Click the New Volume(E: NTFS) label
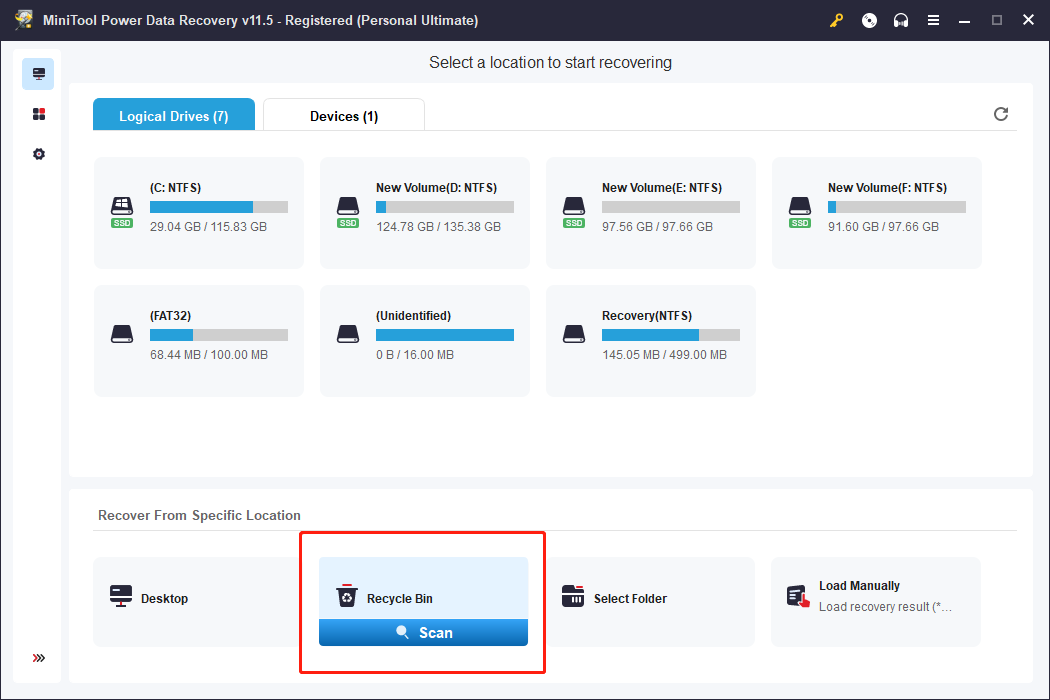The height and width of the screenshot is (700, 1050). pyautogui.click(x=662, y=188)
